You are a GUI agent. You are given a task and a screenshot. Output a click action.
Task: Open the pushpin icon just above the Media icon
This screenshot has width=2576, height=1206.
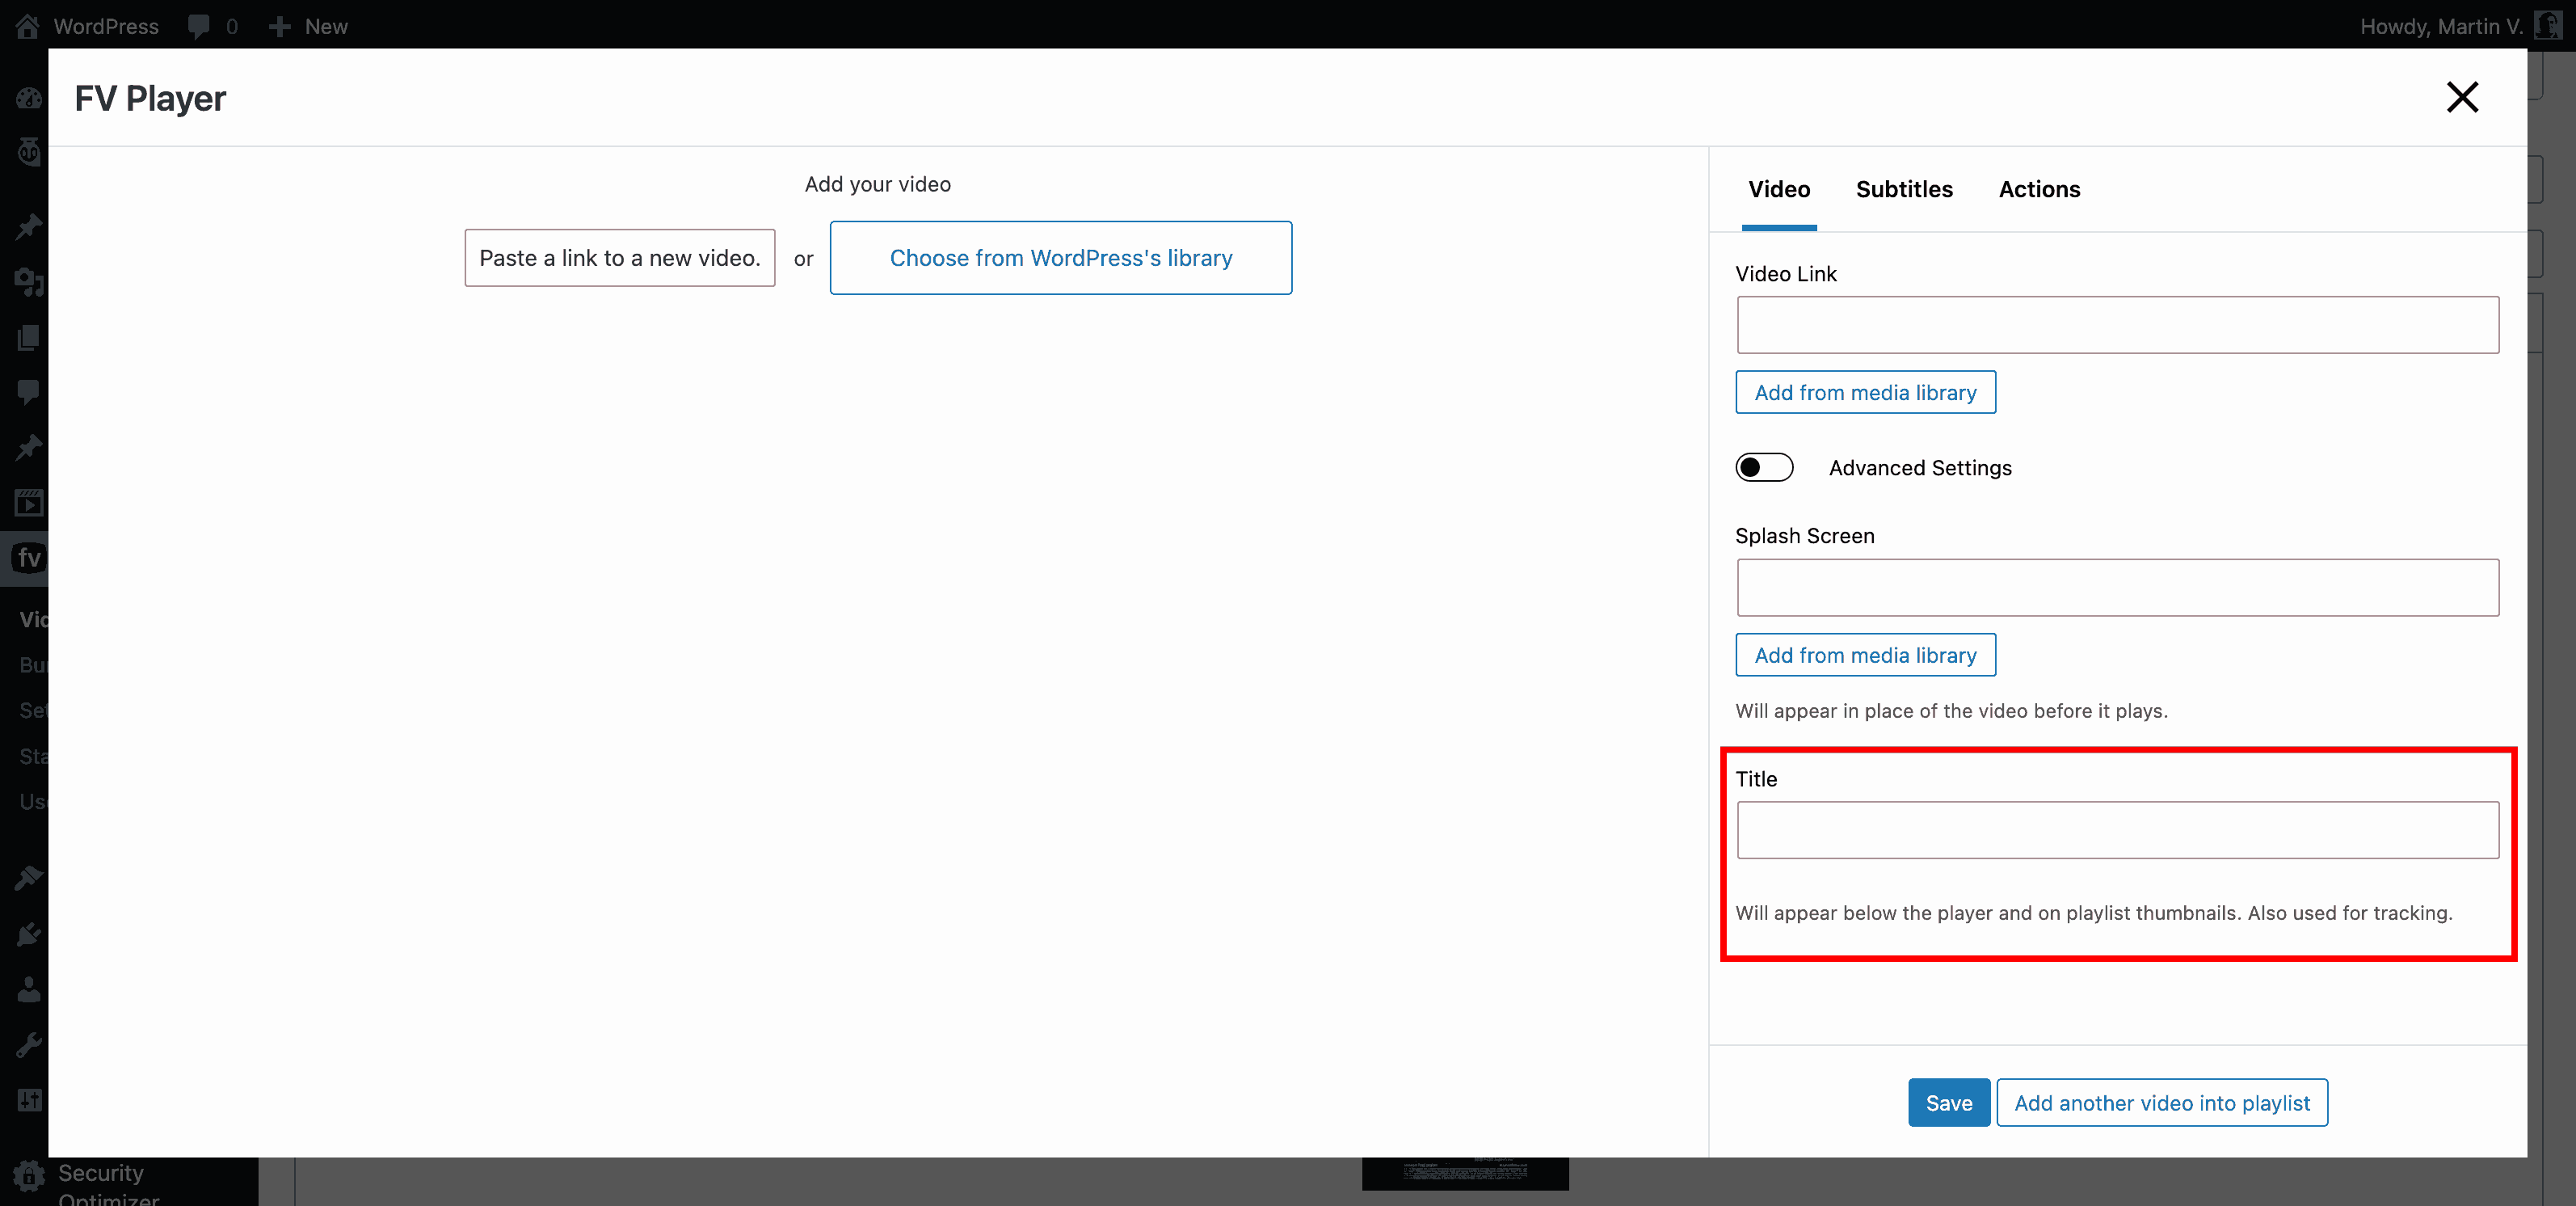click(29, 226)
